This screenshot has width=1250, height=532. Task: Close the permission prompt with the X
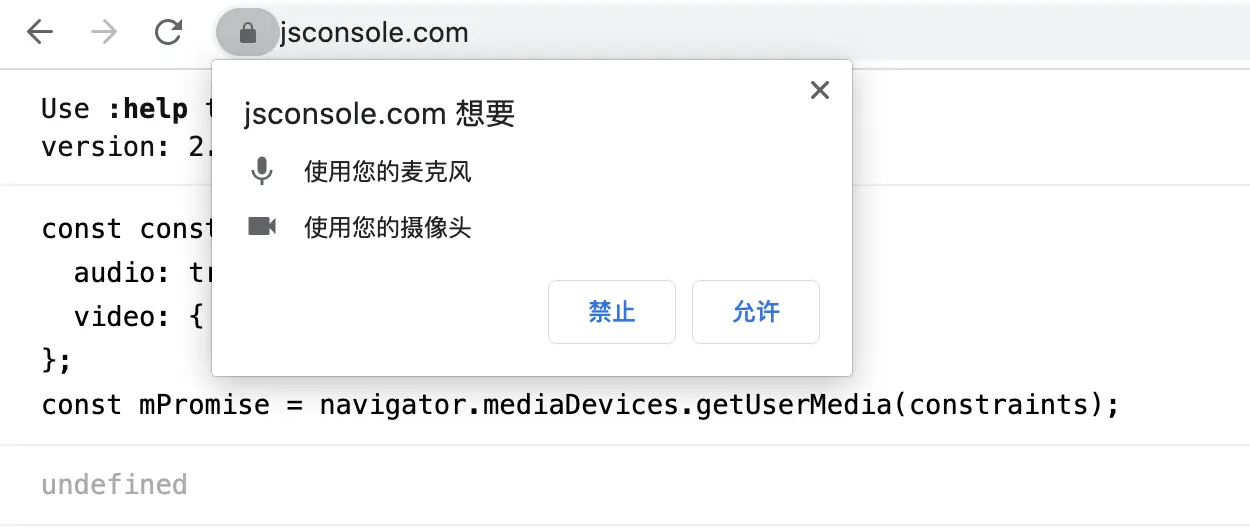point(820,91)
